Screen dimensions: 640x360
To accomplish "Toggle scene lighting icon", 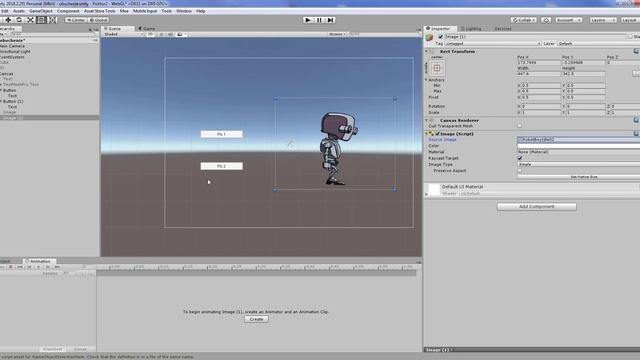I will pos(161,34).
